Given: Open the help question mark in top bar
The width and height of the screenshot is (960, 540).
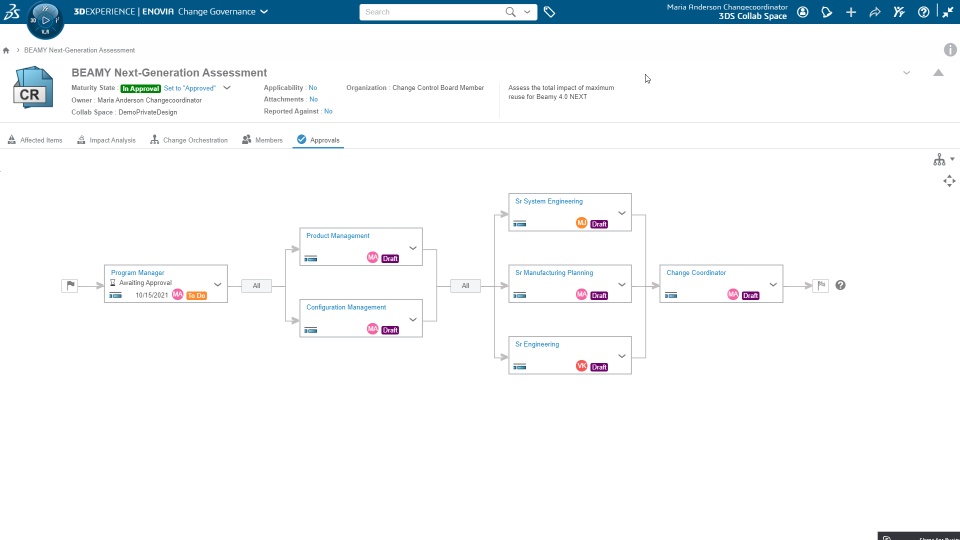Looking at the screenshot, I should coord(923,12).
